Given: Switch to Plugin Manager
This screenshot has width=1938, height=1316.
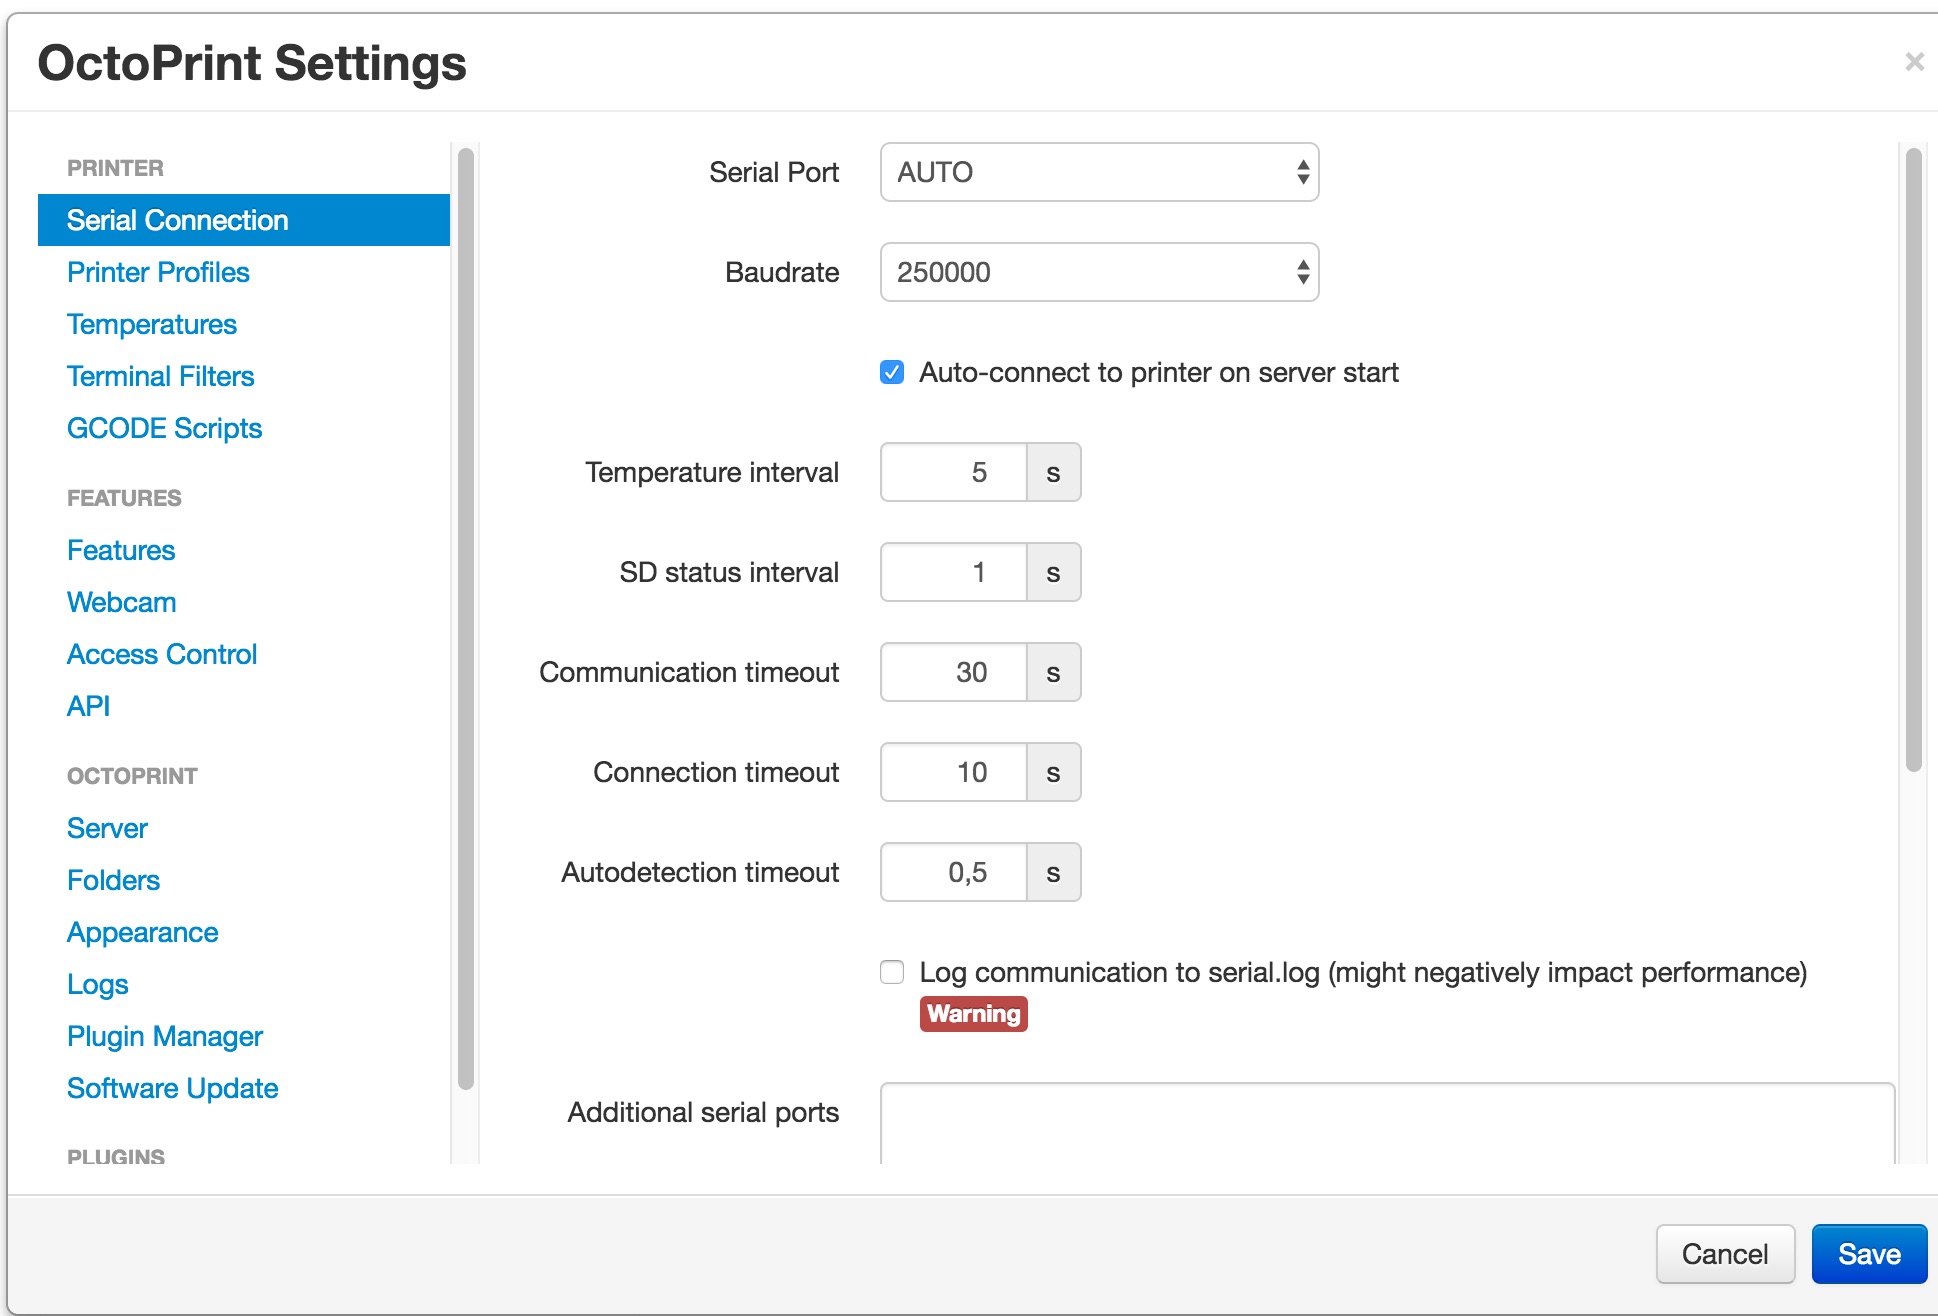Looking at the screenshot, I should 165,1036.
